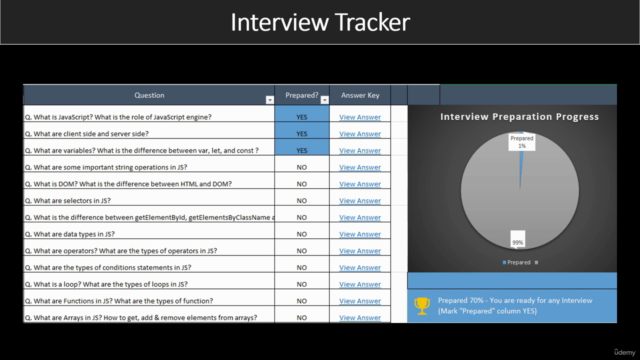Click the Interview Preparation Progress chart title
The height and width of the screenshot is (360, 640).
[519, 117]
